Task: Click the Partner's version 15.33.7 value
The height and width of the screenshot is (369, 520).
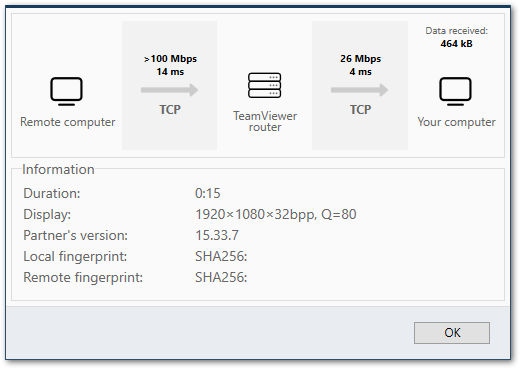Action: coord(217,235)
